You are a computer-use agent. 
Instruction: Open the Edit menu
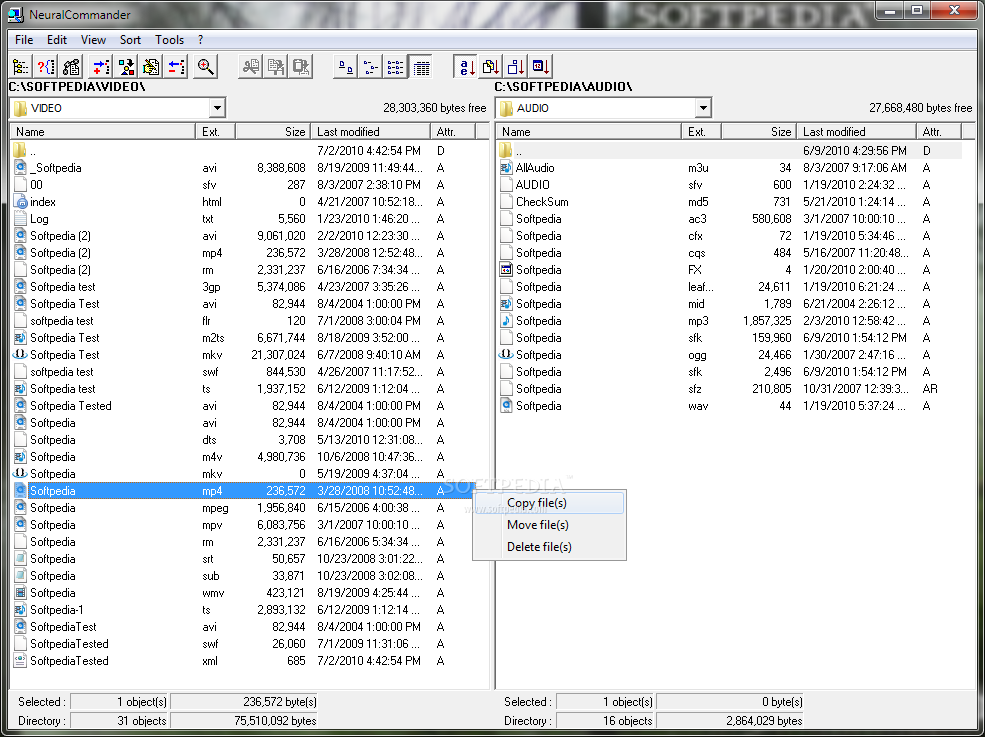(57, 40)
